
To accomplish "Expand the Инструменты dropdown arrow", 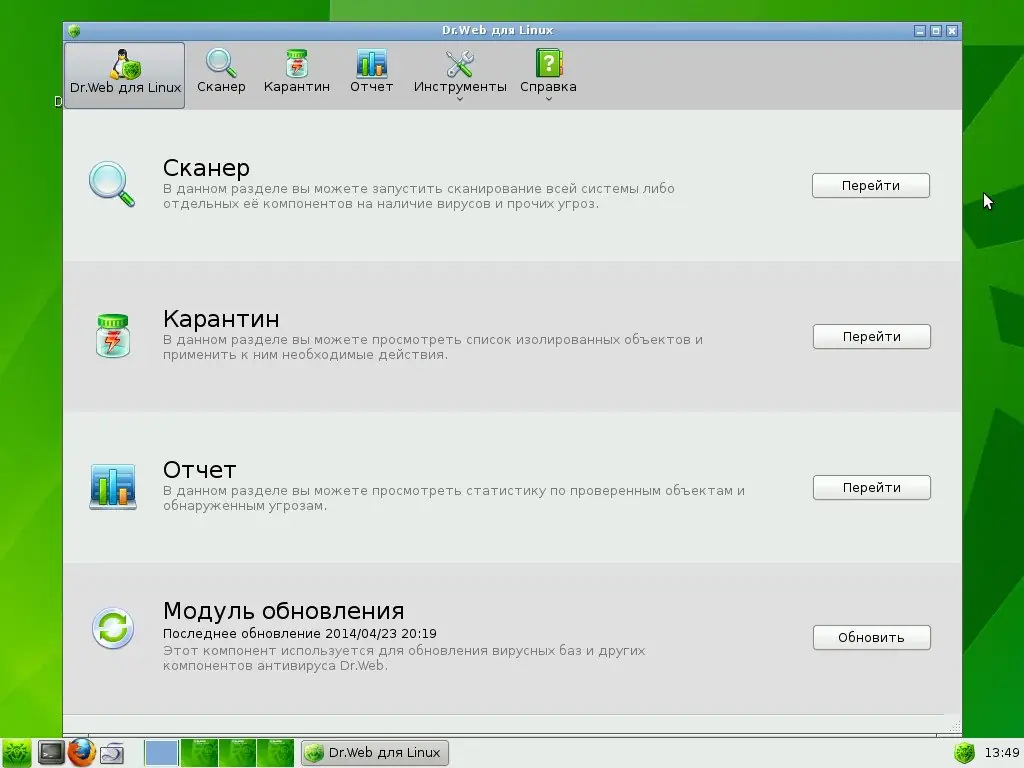I will [x=460, y=99].
